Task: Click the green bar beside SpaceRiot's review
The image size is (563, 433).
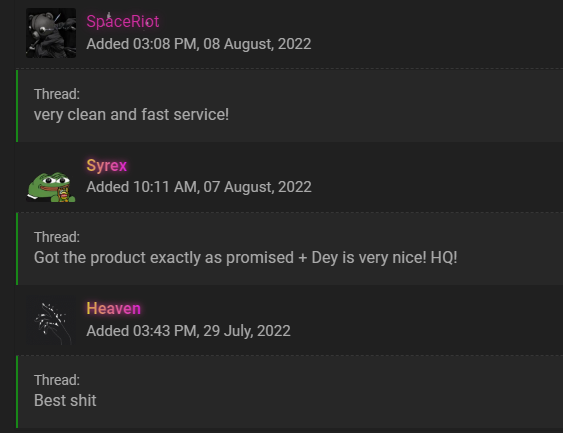Action: (x=17, y=106)
